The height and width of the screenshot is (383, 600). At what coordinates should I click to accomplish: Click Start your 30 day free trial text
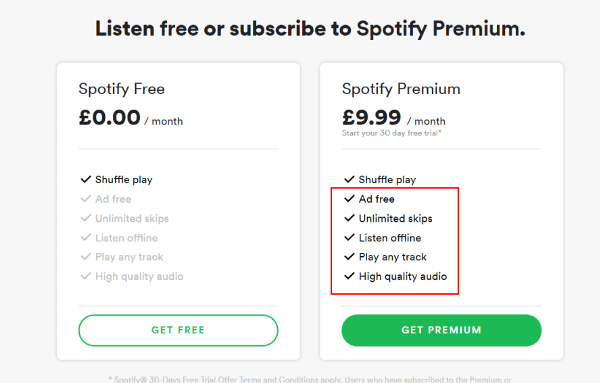[391, 133]
